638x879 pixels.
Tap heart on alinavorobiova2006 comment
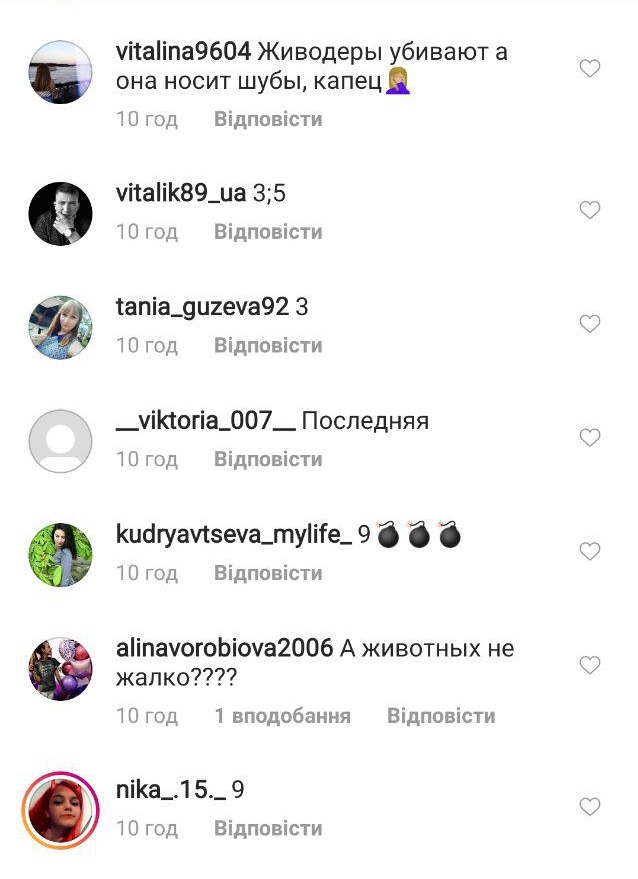click(x=589, y=665)
